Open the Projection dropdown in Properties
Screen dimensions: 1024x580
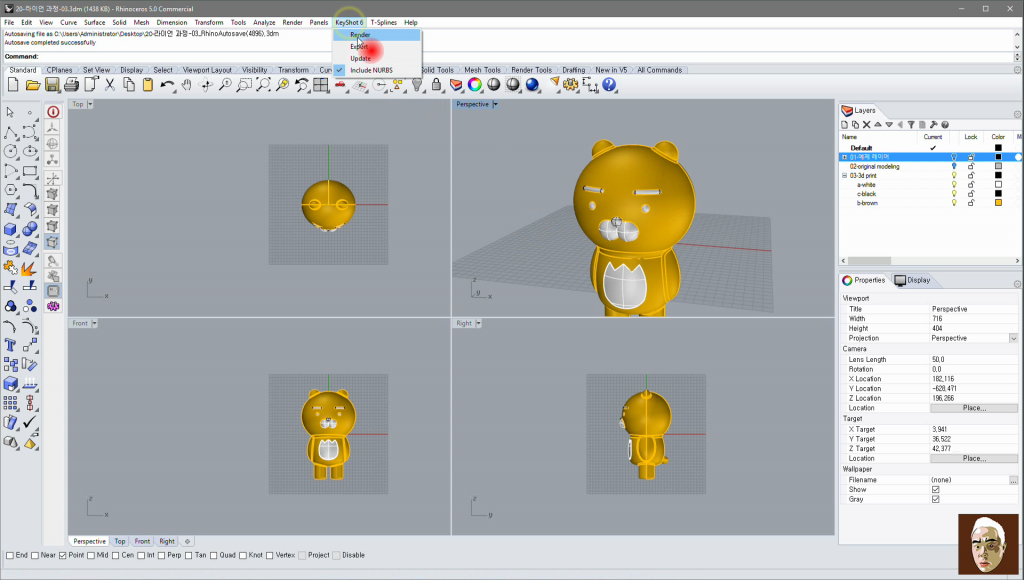click(x=1013, y=338)
